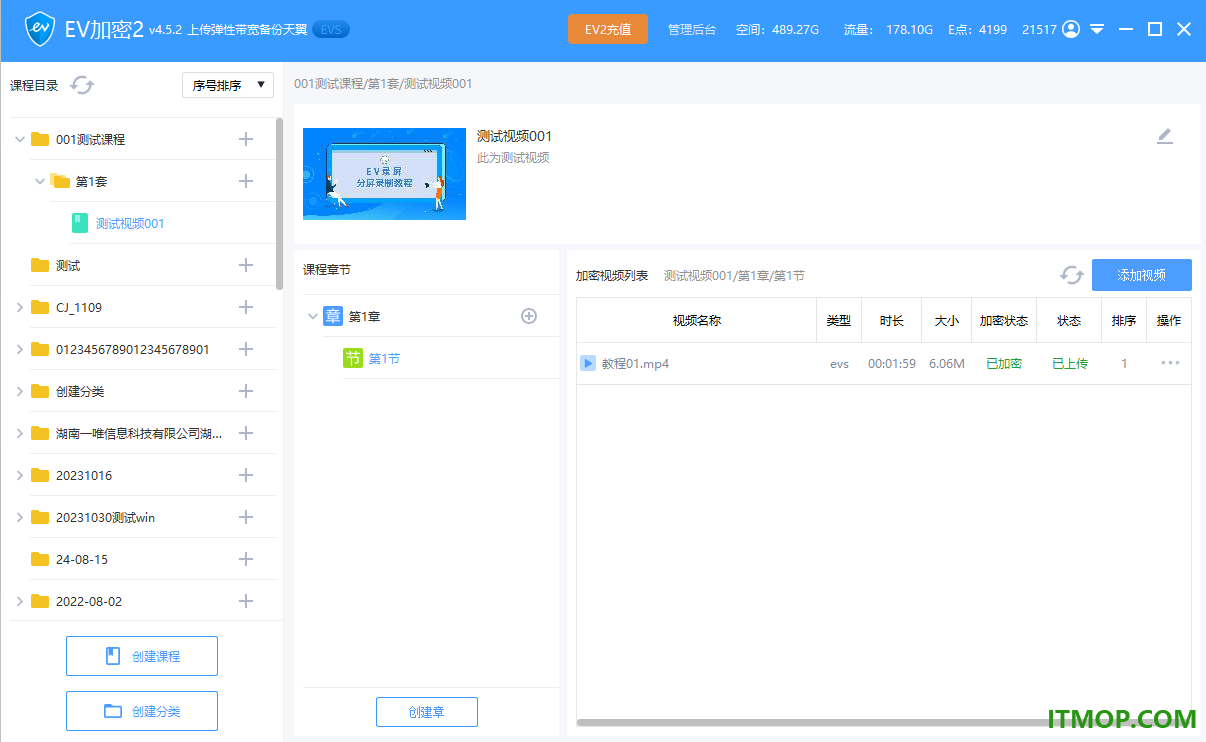
Task: Click the 001测试课程/第1套/测试视频001 breadcrumb path
Action: (x=383, y=84)
